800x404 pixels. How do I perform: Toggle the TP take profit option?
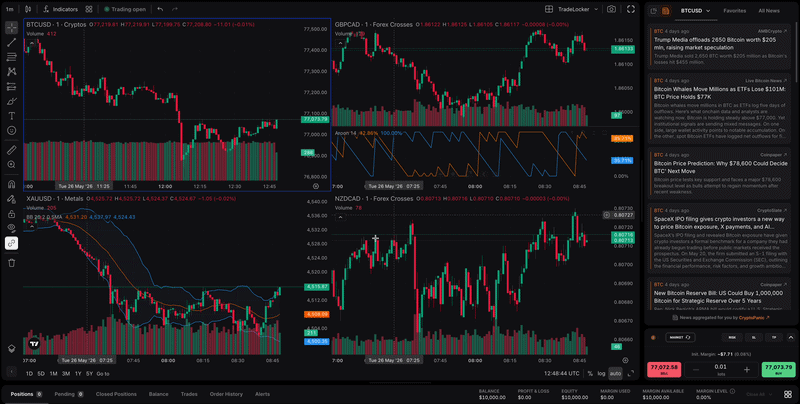click(x=774, y=337)
